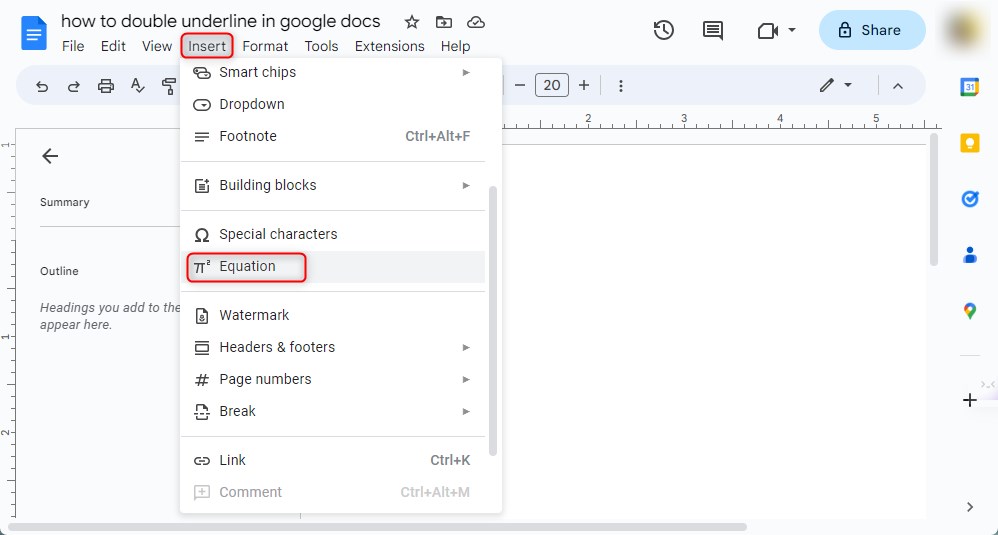Check cloud save status icon
The height and width of the screenshot is (535, 998).
point(475,22)
